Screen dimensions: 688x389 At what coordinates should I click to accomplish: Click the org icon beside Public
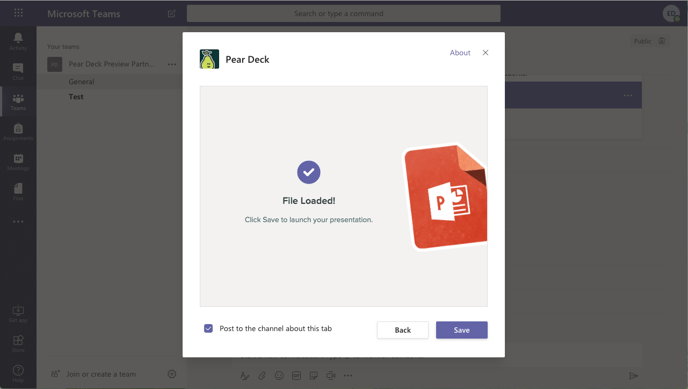click(x=662, y=41)
